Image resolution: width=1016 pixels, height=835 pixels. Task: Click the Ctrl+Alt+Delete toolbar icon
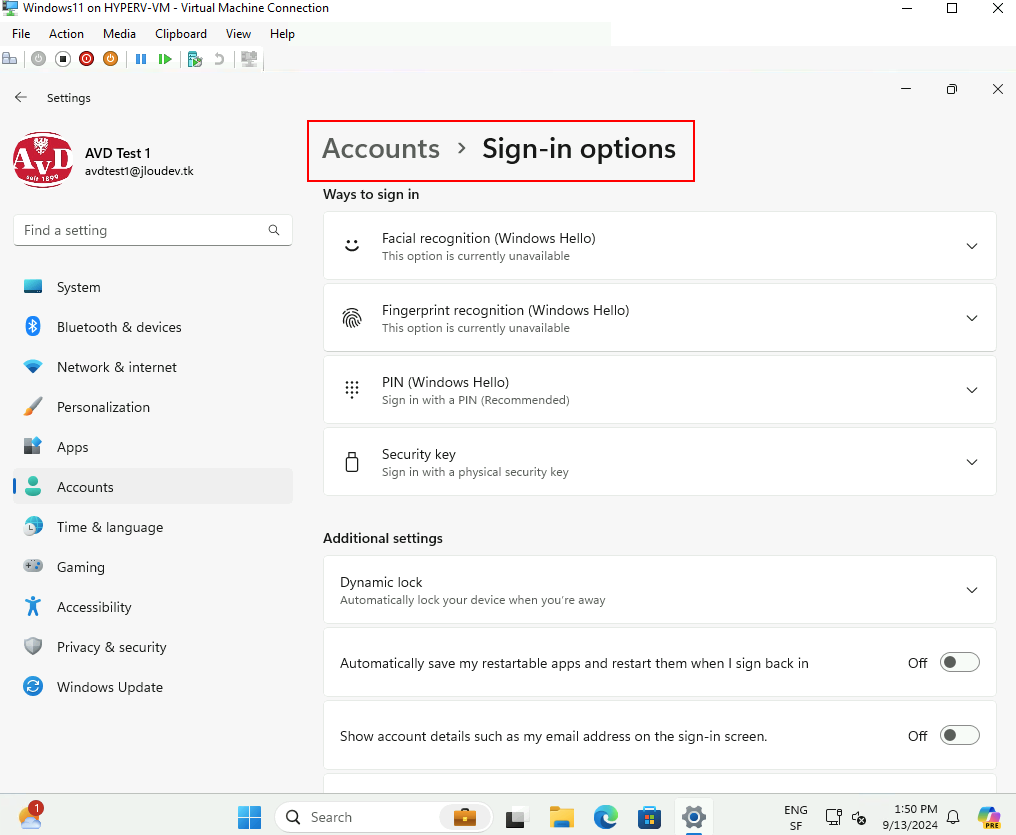(x=10, y=59)
